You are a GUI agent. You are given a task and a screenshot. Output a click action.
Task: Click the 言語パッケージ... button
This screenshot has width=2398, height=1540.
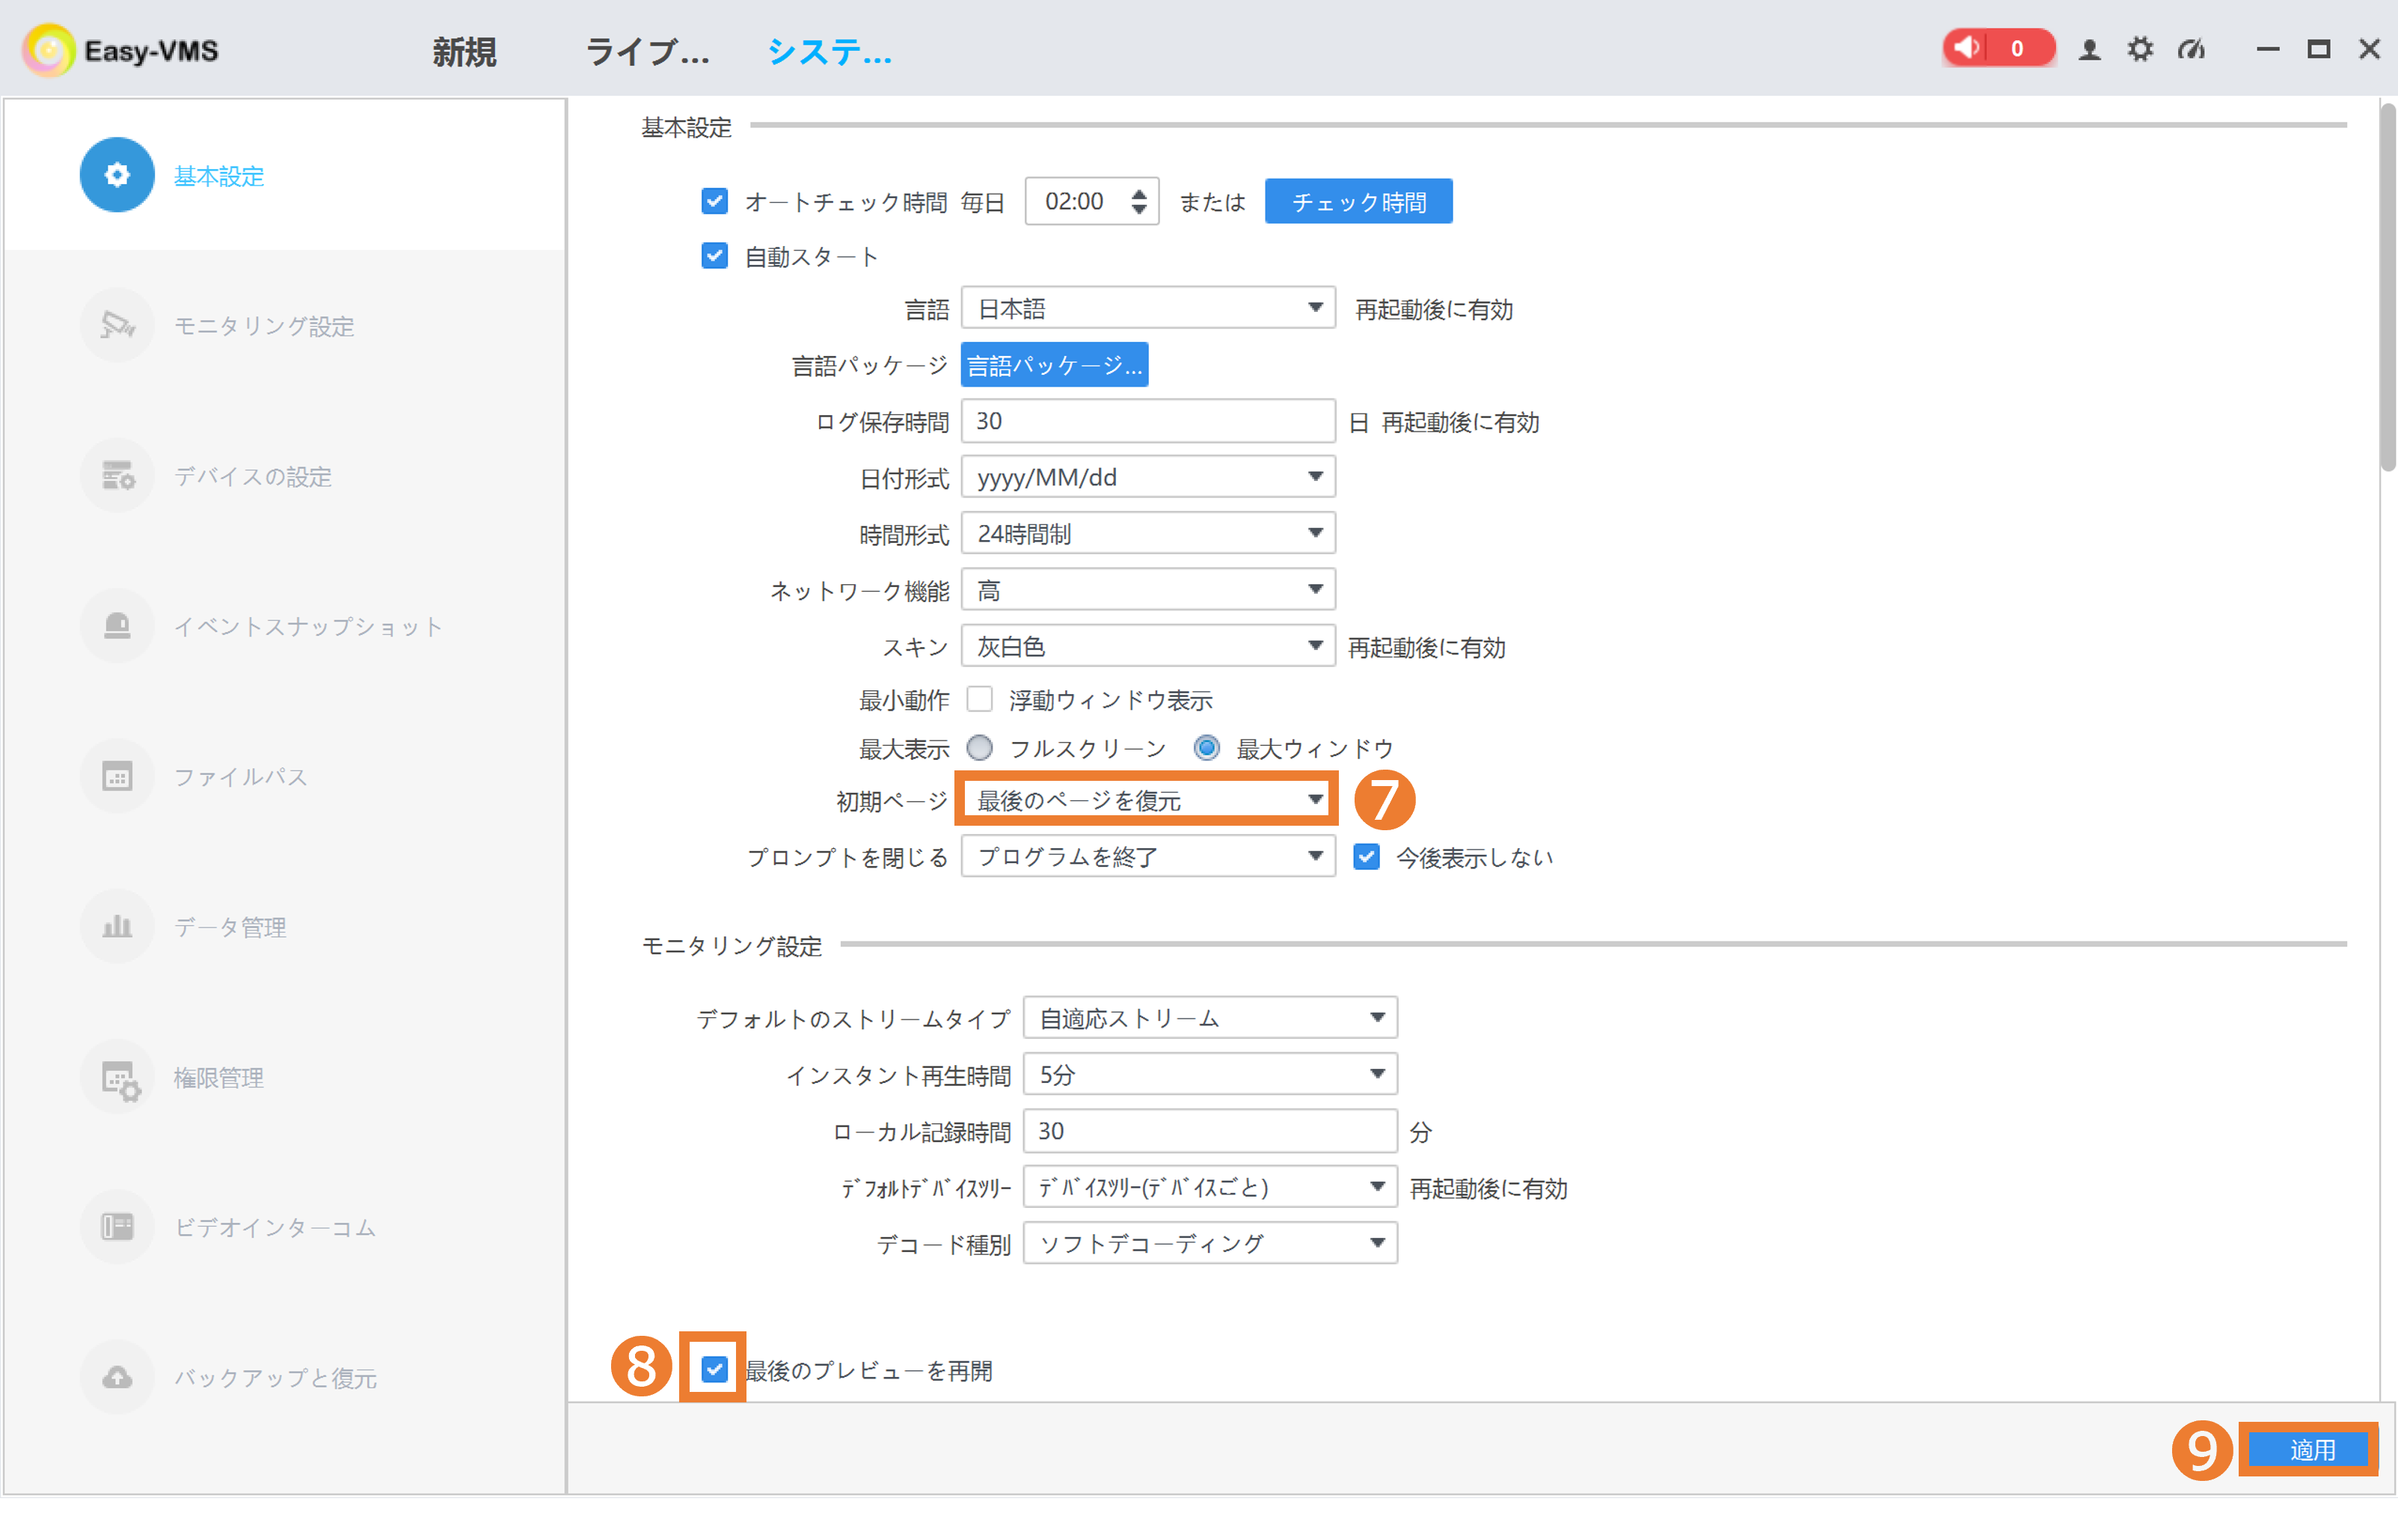coord(1054,365)
